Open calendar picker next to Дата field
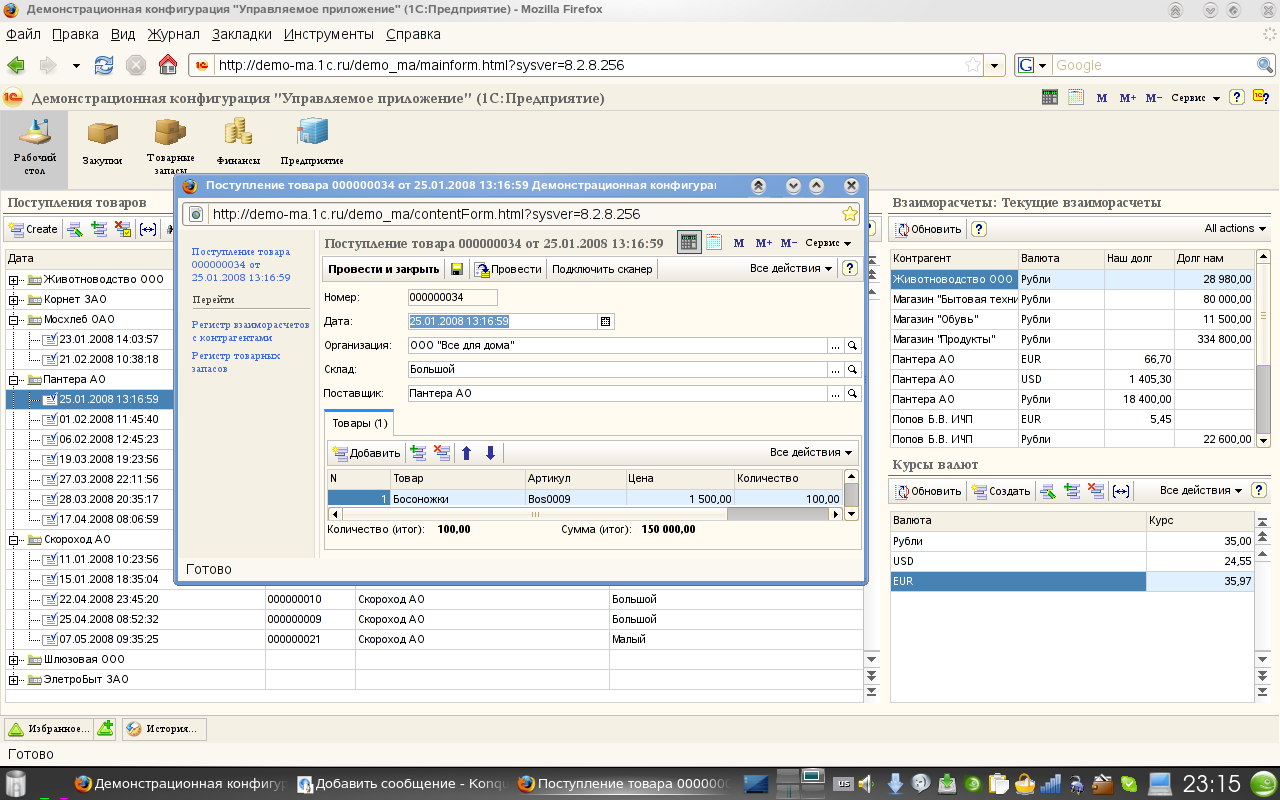1280x800 pixels. click(605, 321)
